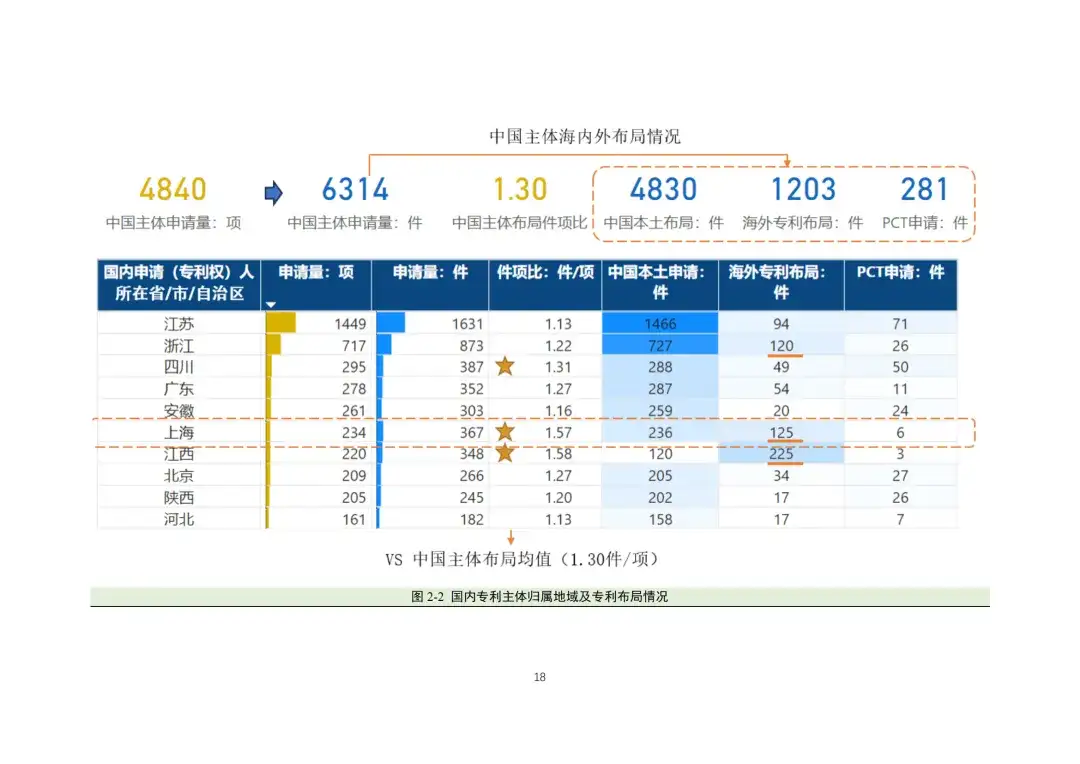Click the yellow data bar in 江苏 row
Viewport: 1080px width, 764px height.
click(280, 322)
